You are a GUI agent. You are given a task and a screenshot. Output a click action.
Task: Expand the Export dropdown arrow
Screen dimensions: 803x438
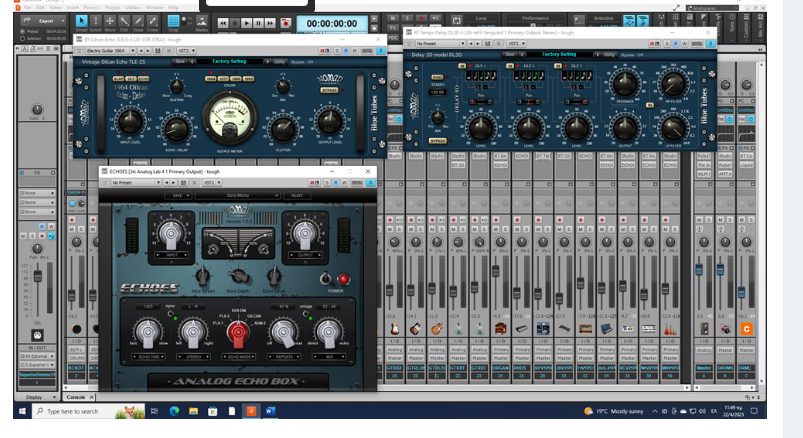tap(62, 21)
